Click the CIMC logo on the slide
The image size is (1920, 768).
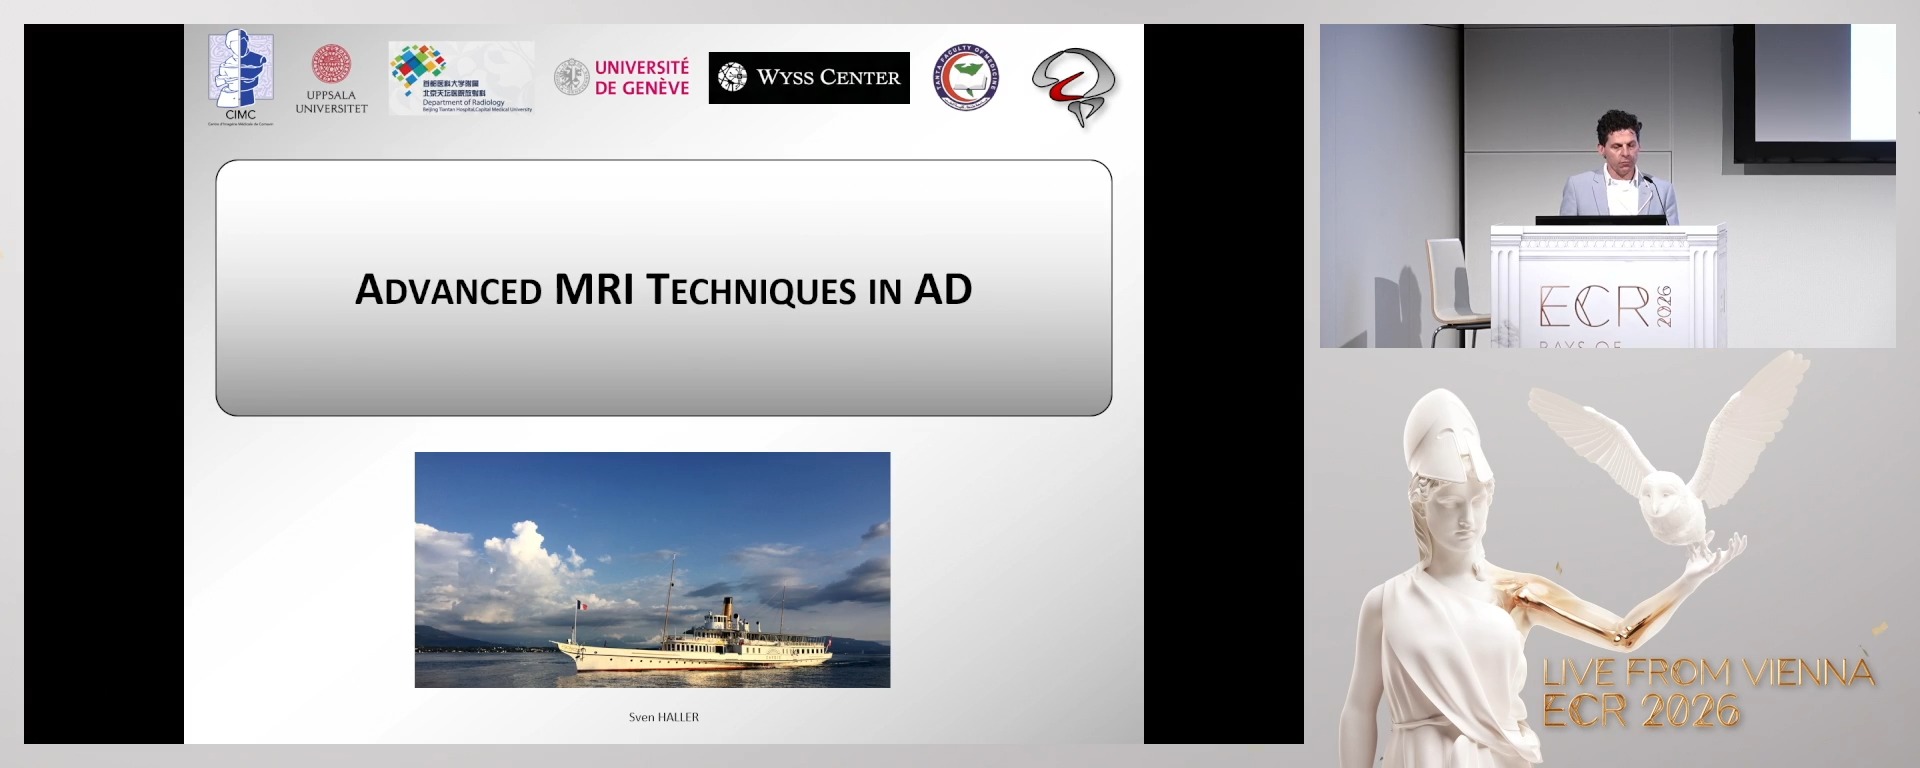click(240, 76)
